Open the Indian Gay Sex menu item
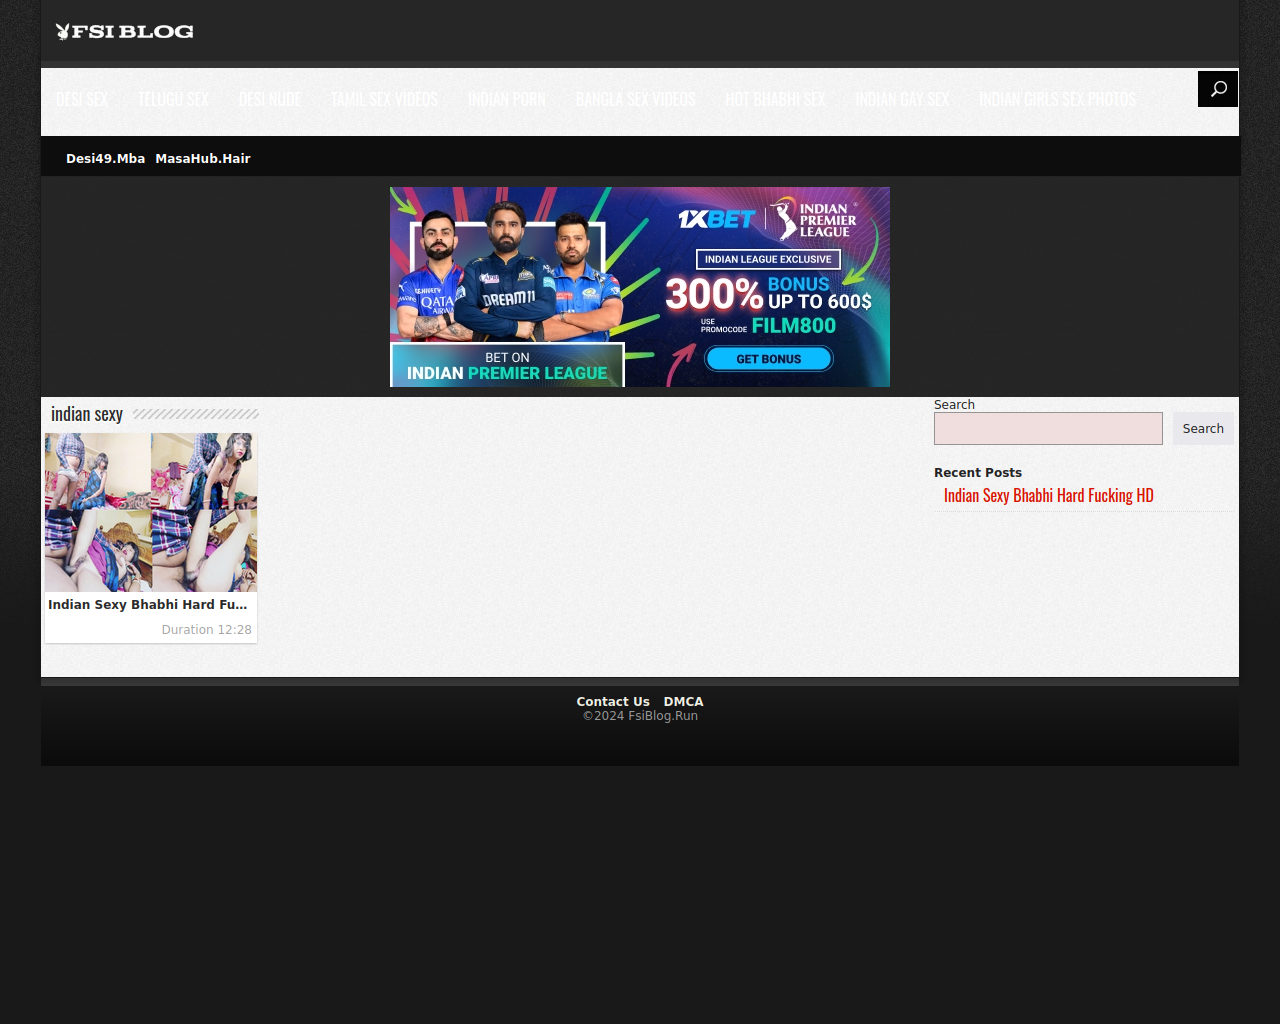 (902, 99)
